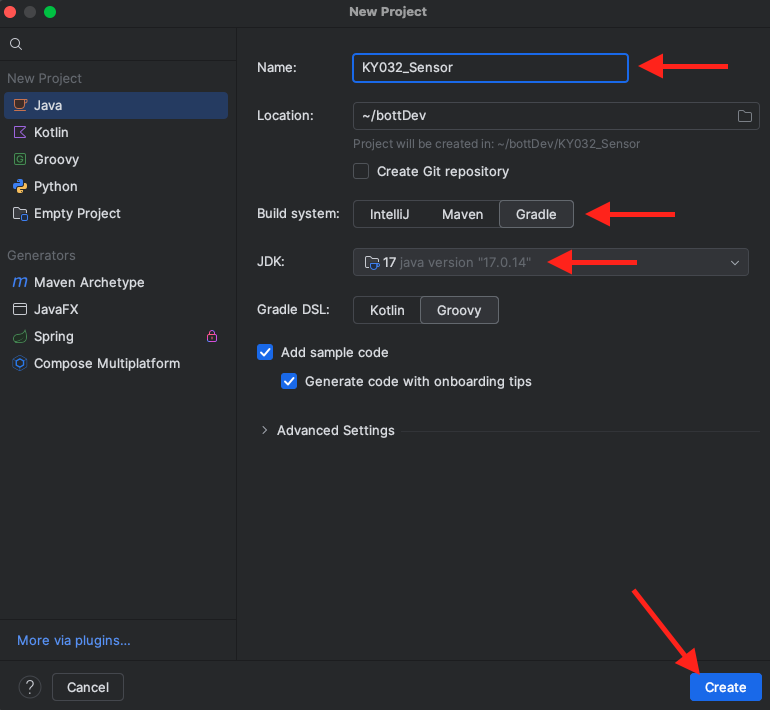Click the JDK folder icon
This screenshot has width=770, height=710.
[x=372, y=263]
